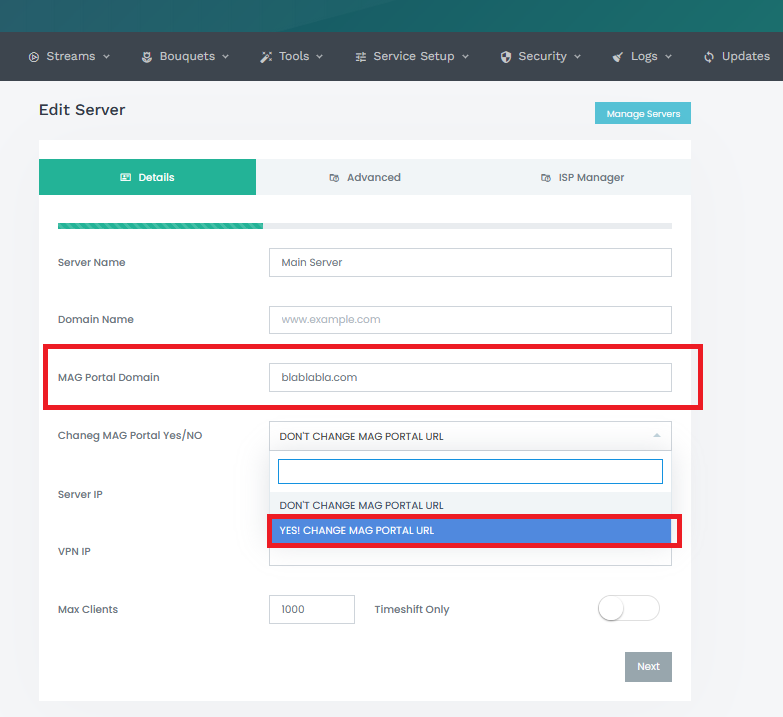Click the ISP Manager tab icon

(x=545, y=178)
